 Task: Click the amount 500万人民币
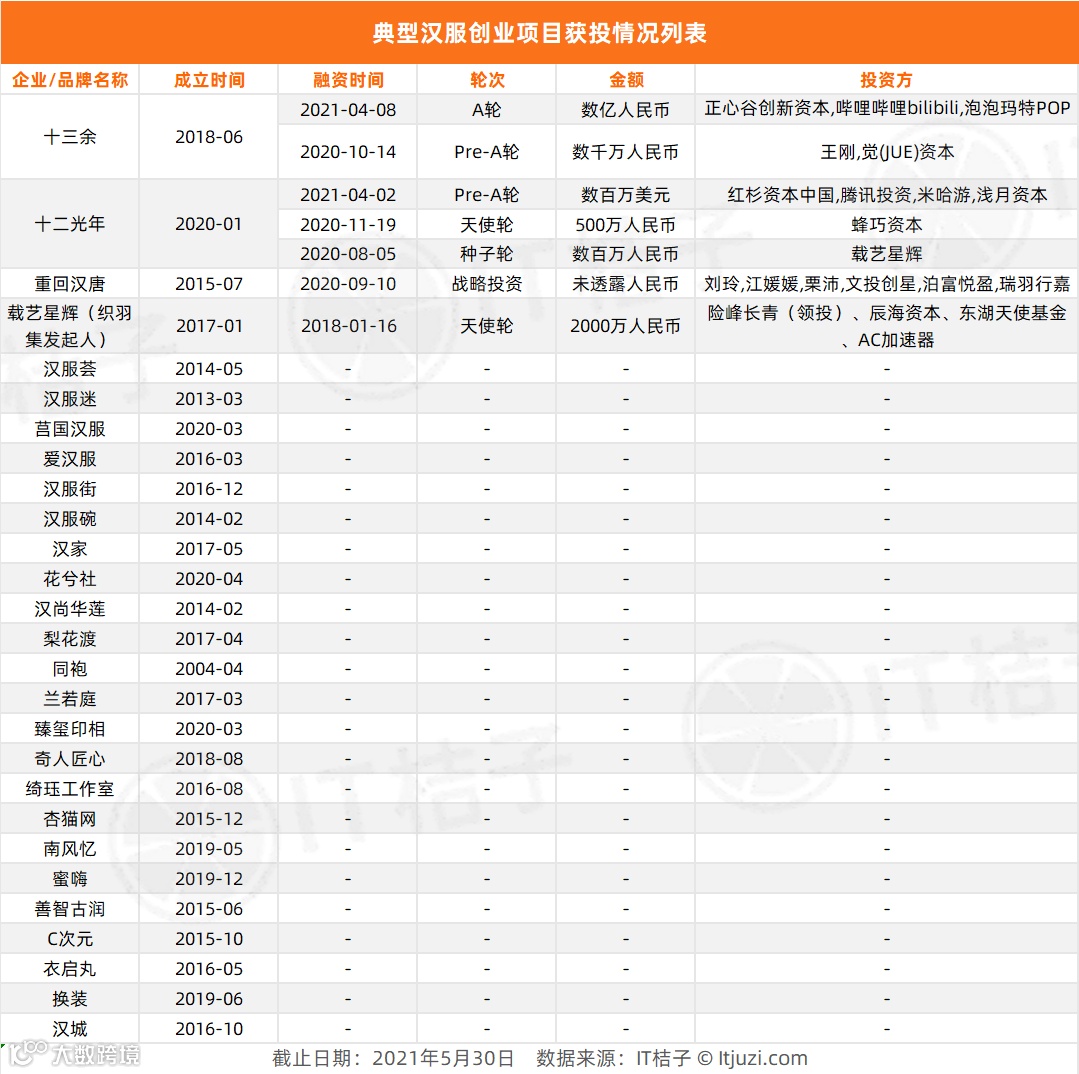(x=626, y=225)
